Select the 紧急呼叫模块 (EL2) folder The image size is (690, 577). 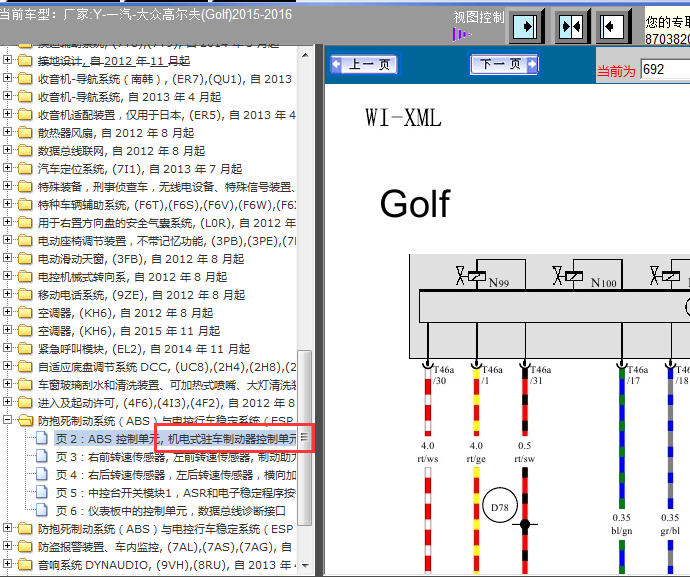144,349
